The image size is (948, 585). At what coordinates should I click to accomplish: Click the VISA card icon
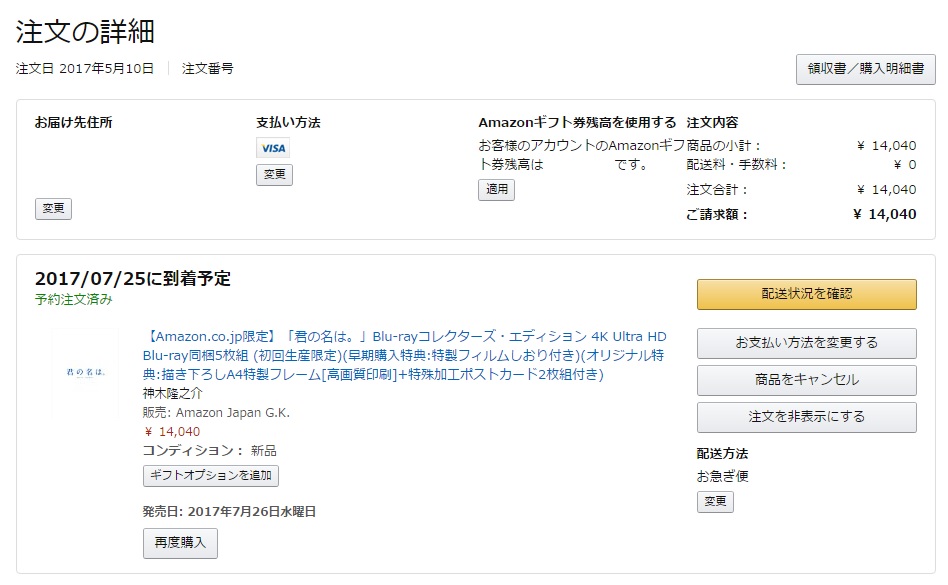pos(273,148)
